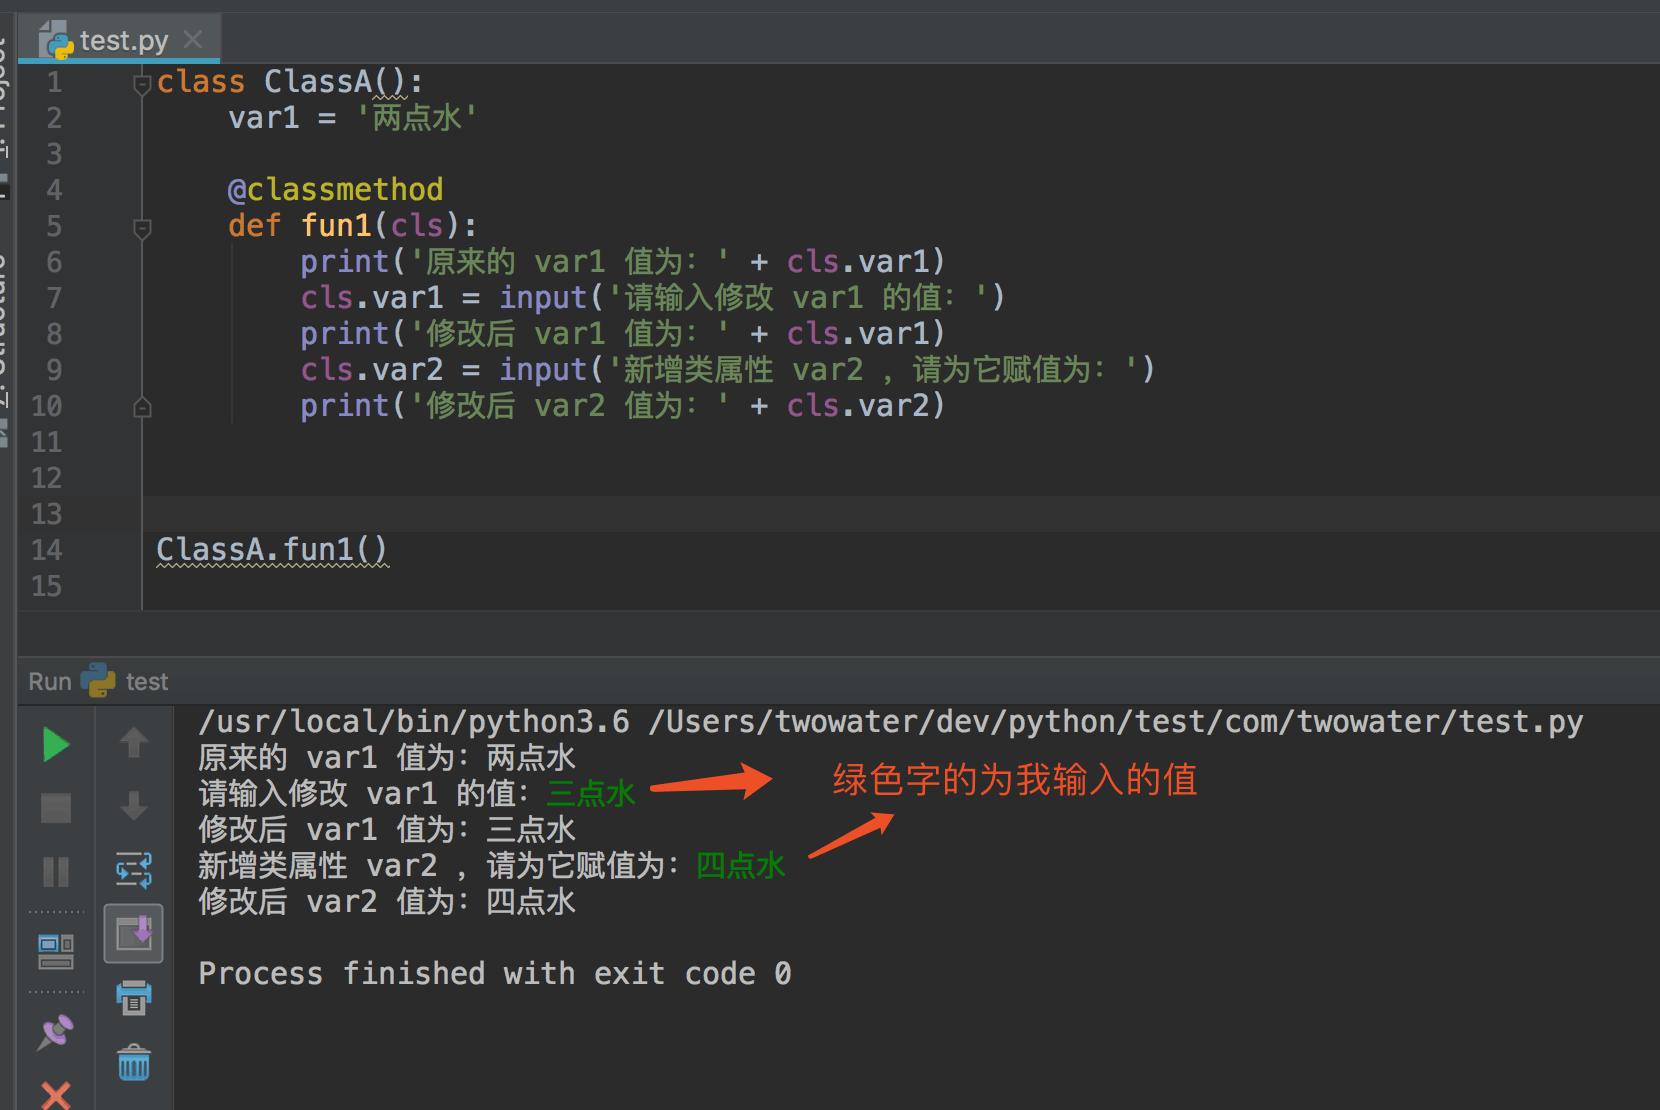Image resolution: width=1660 pixels, height=1110 pixels.
Task: Click the fold end marker at line 10
Action: pos(142,407)
